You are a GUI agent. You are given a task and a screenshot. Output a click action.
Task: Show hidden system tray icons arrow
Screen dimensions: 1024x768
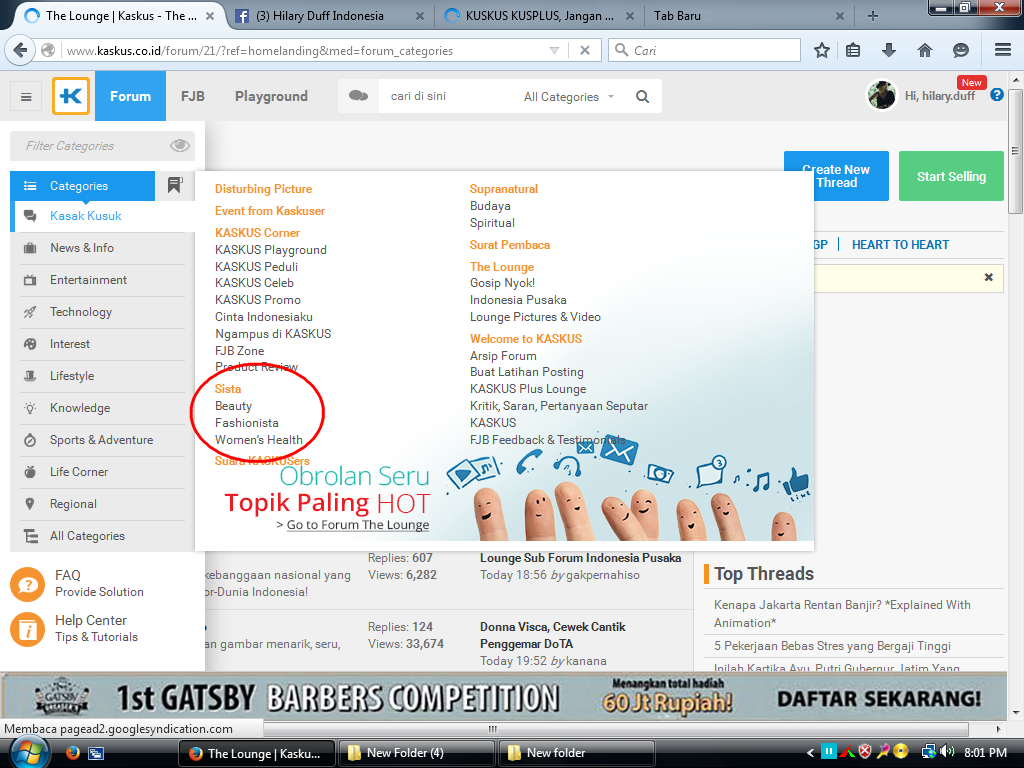pyautogui.click(x=810, y=753)
